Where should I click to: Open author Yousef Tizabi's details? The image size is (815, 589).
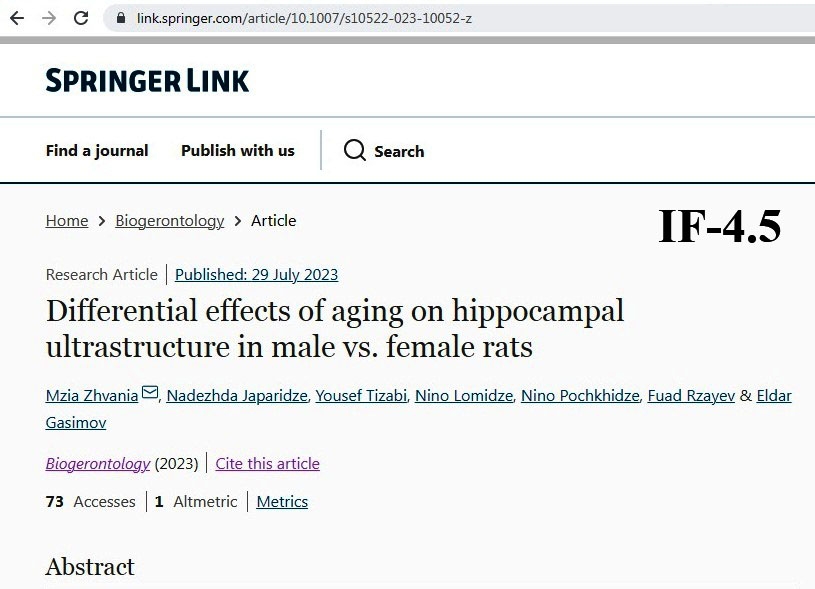point(361,396)
